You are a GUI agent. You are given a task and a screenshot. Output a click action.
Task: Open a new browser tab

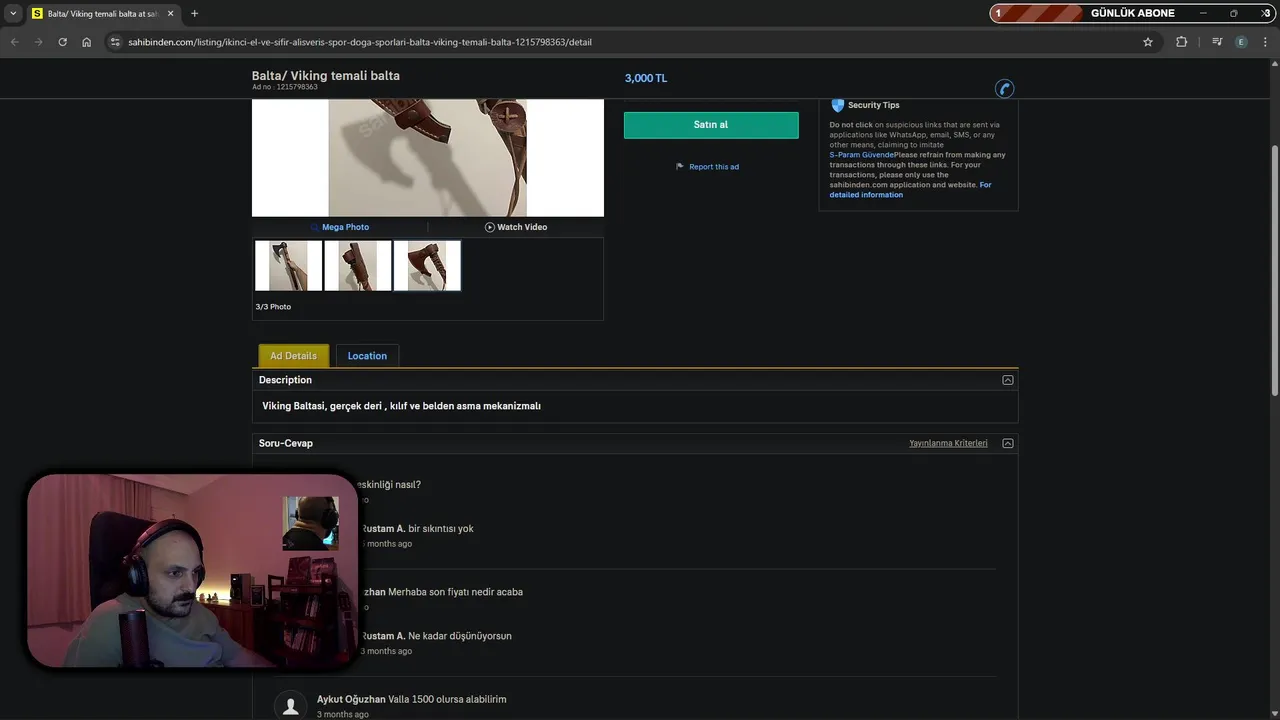[194, 13]
